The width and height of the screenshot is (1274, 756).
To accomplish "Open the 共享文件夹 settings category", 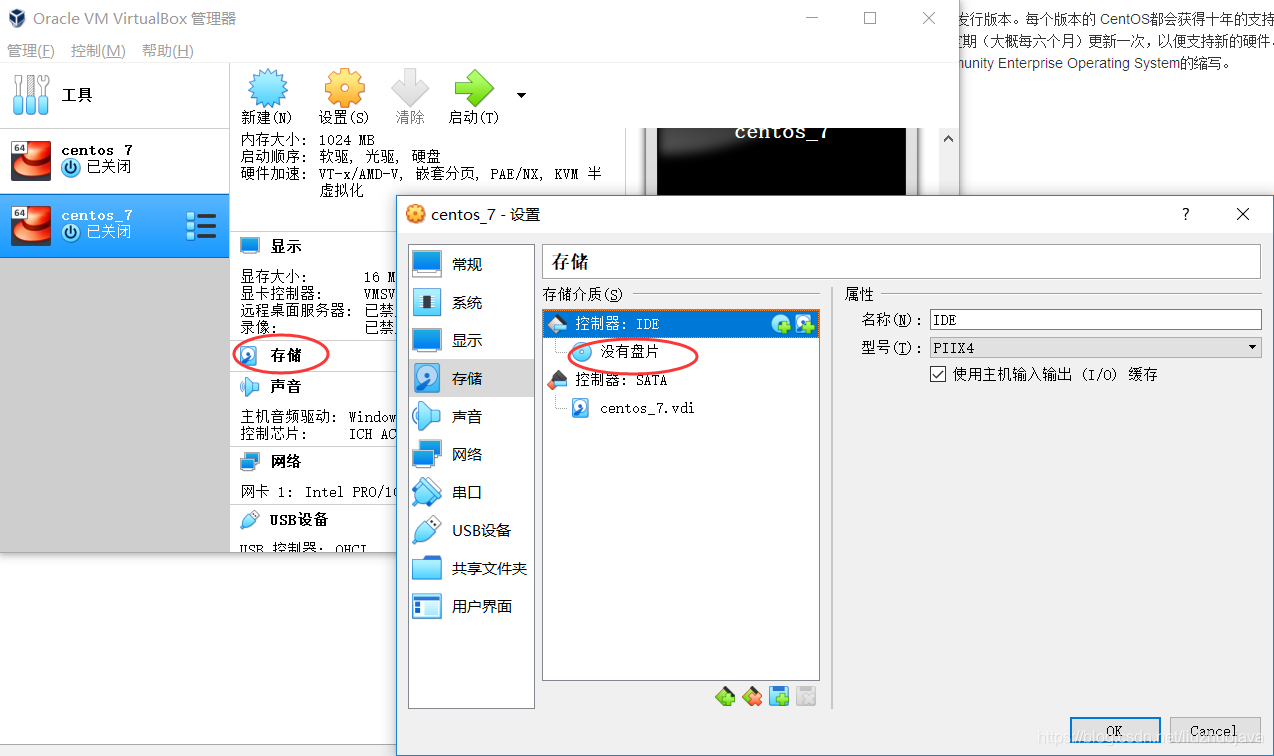I will tap(471, 568).
